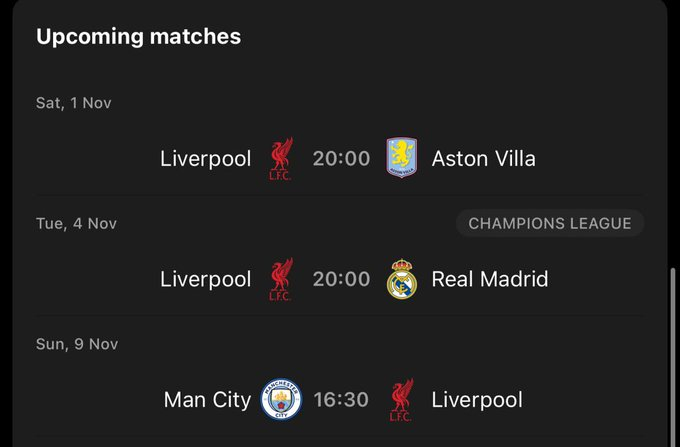Click the 16:30 kickoff time
Image resolution: width=680 pixels, height=447 pixels.
341,400
